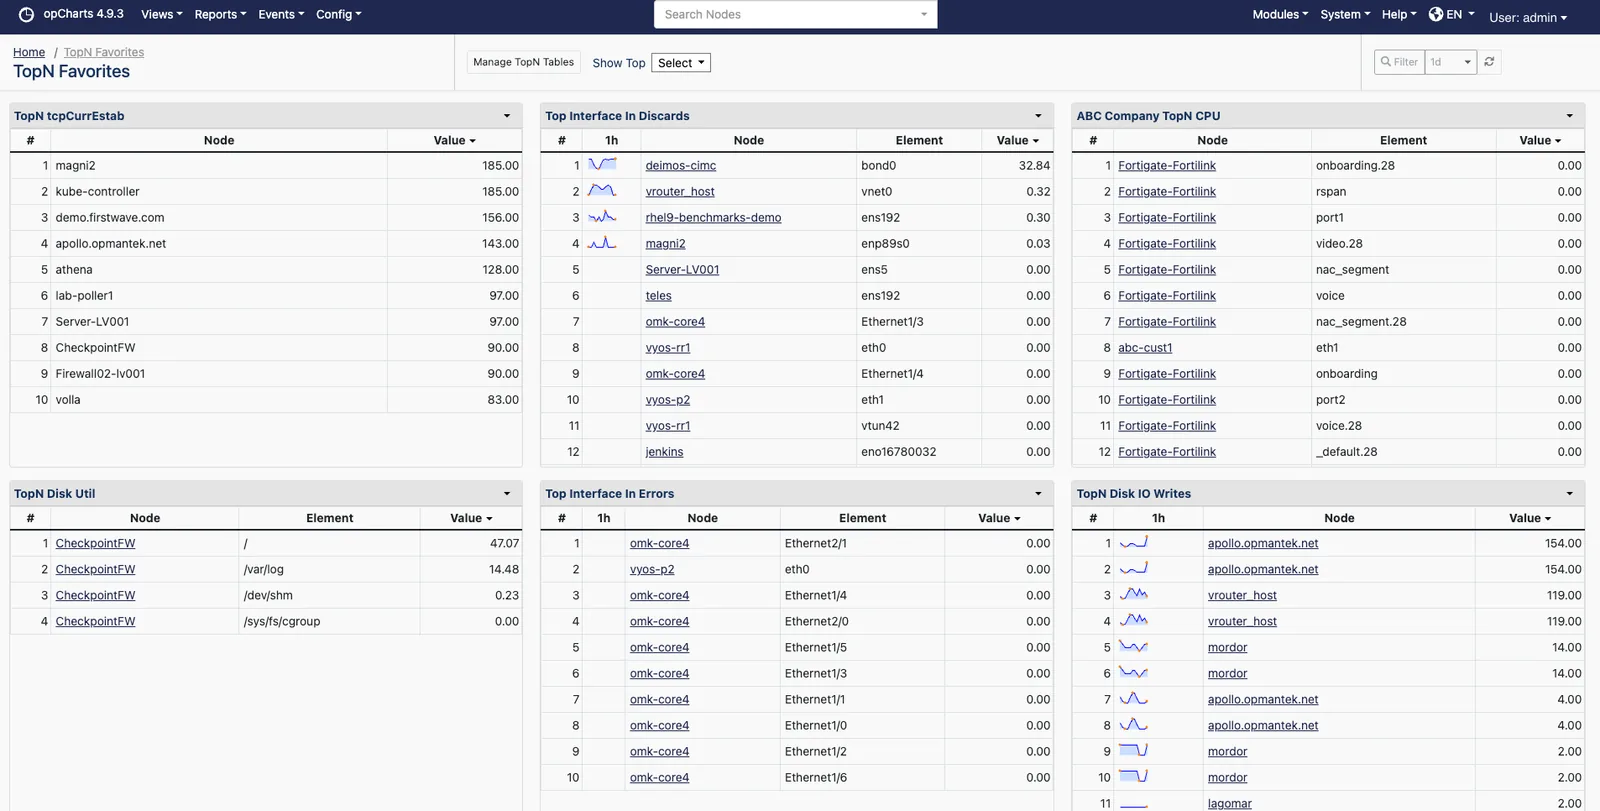
Task: Click the sparkline for rhel9-benchmarks-demo
Action: 602,216
